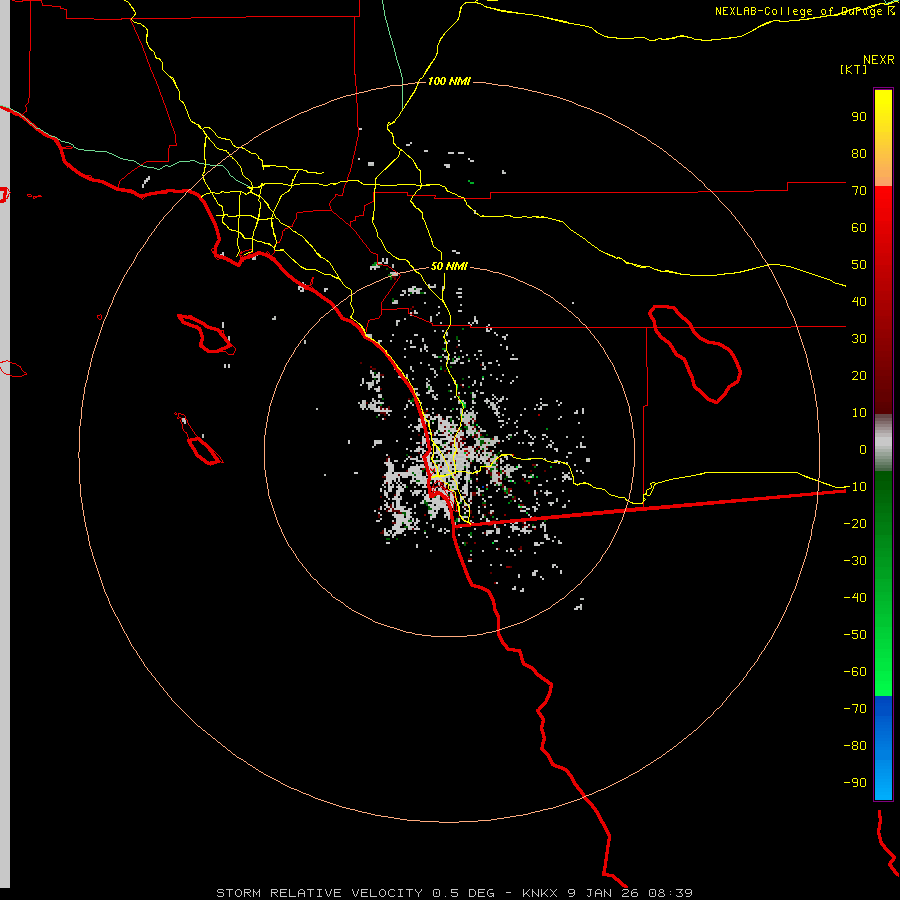Click the -50 value on the velocity scale
This screenshot has width=900, height=900.
click(855, 635)
